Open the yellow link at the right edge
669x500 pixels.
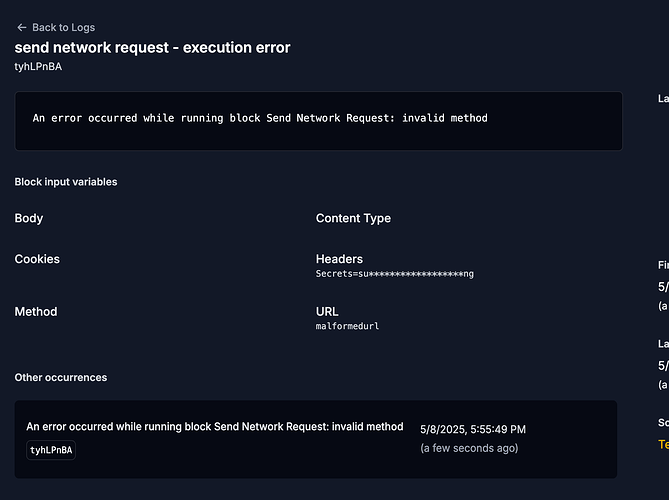(663, 444)
